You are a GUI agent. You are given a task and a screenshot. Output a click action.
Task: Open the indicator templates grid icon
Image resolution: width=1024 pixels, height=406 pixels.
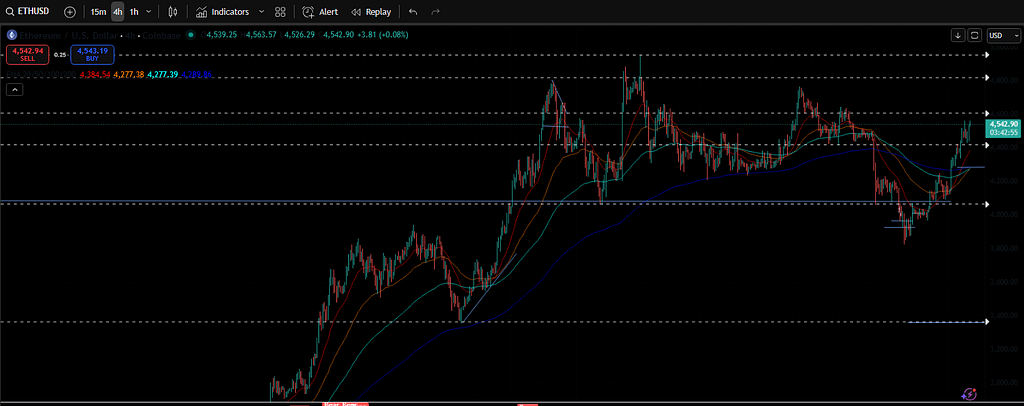pyautogui.click(x=279, y=12)
